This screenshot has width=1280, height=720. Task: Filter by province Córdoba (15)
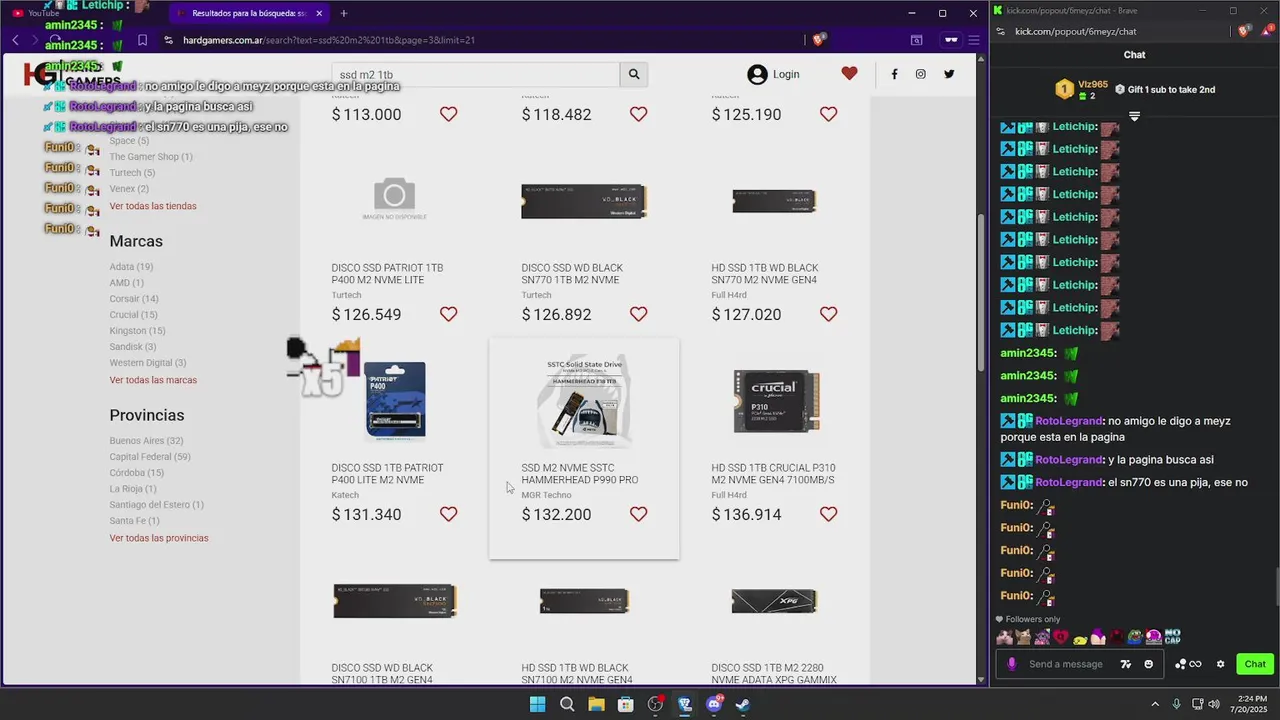click(136, 473)
